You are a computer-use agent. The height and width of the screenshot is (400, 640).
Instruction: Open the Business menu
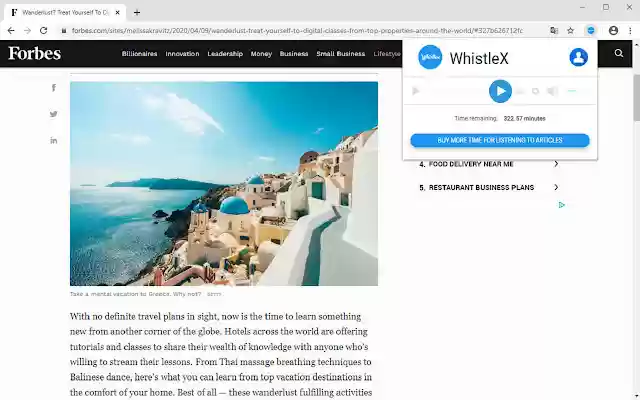(294, 54)
